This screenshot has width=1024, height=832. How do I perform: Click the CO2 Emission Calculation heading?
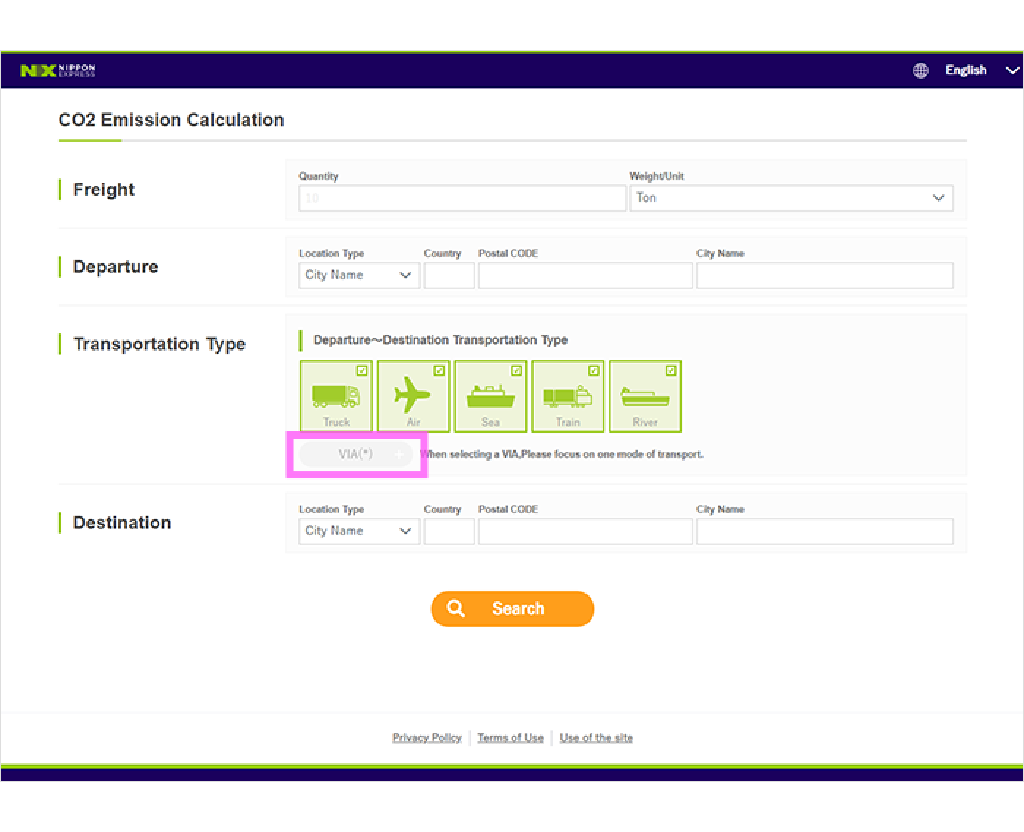tap(172, 120)
